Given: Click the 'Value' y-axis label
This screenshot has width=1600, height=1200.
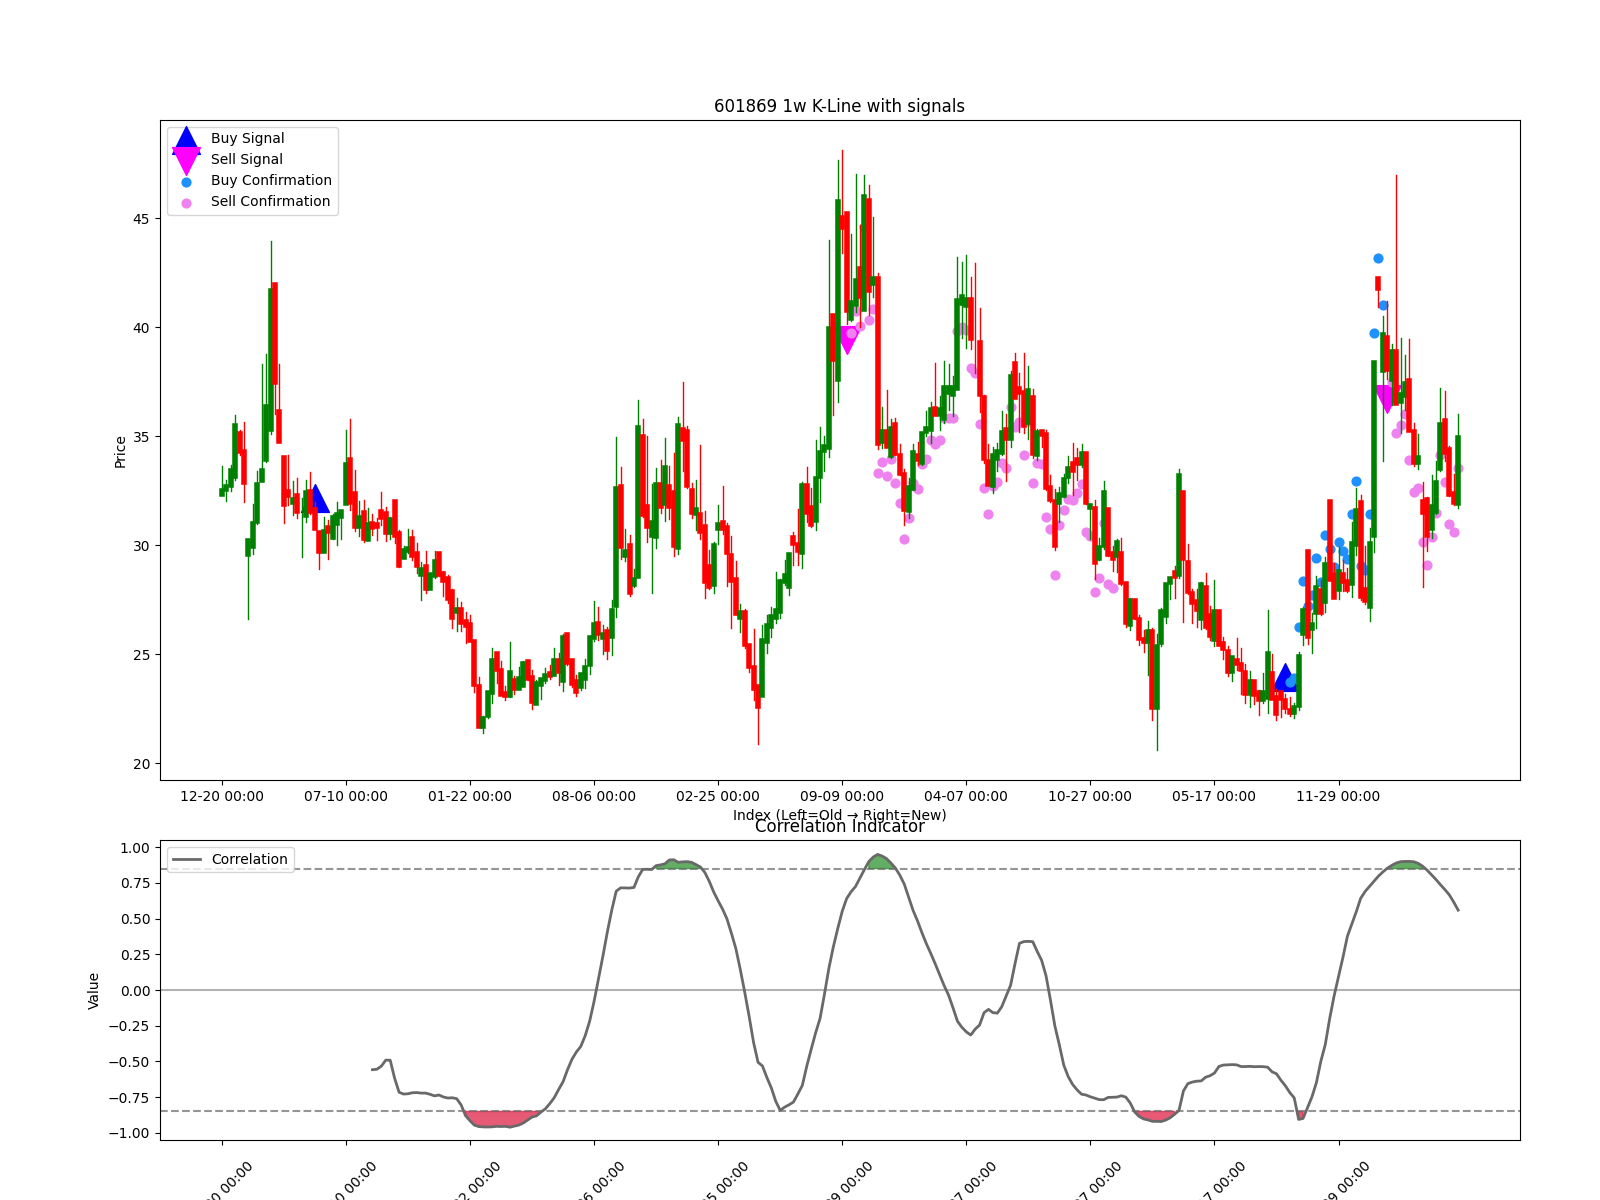Looking at the screenshot, I should click(94, 991).
